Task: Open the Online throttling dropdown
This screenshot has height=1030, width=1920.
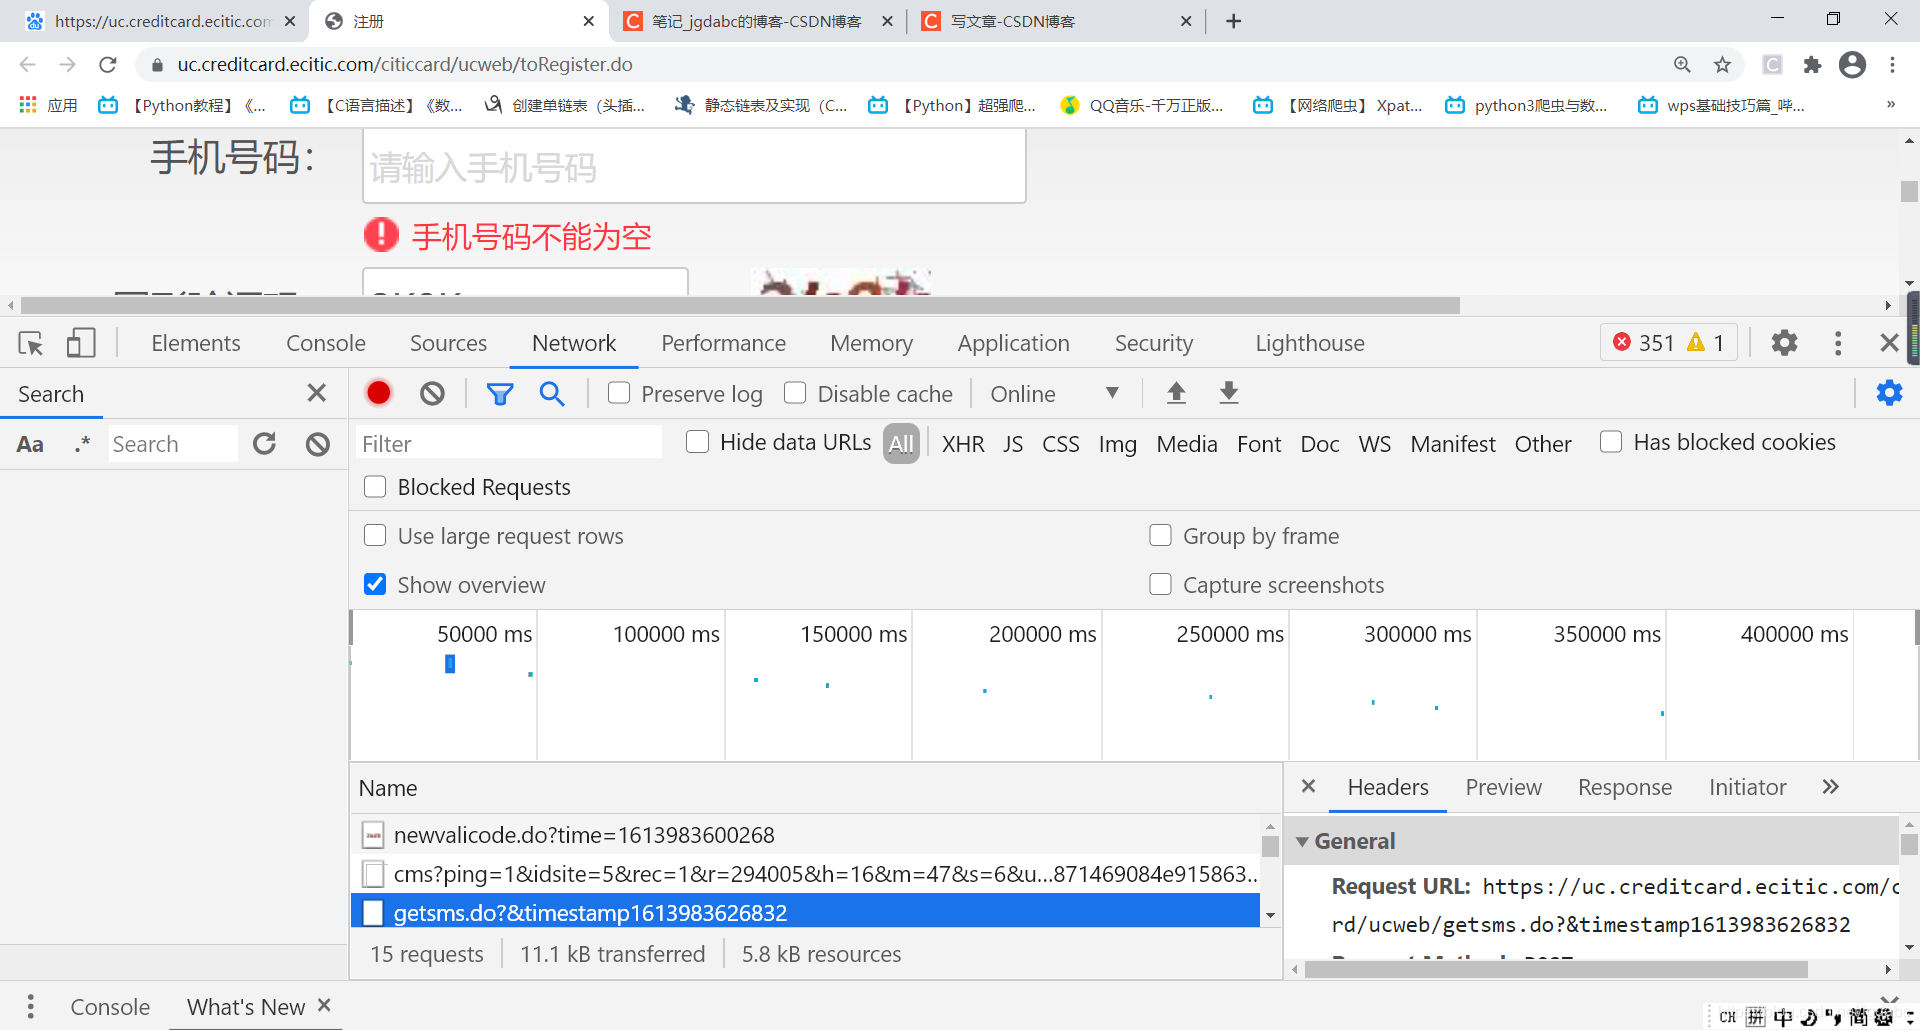Action: (1055, 394)
